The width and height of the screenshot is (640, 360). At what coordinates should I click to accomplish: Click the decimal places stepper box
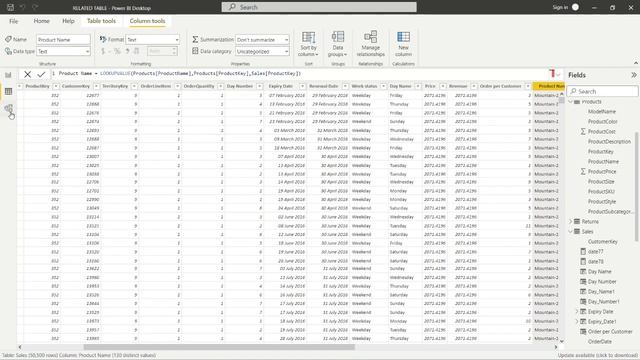point(162,51)
